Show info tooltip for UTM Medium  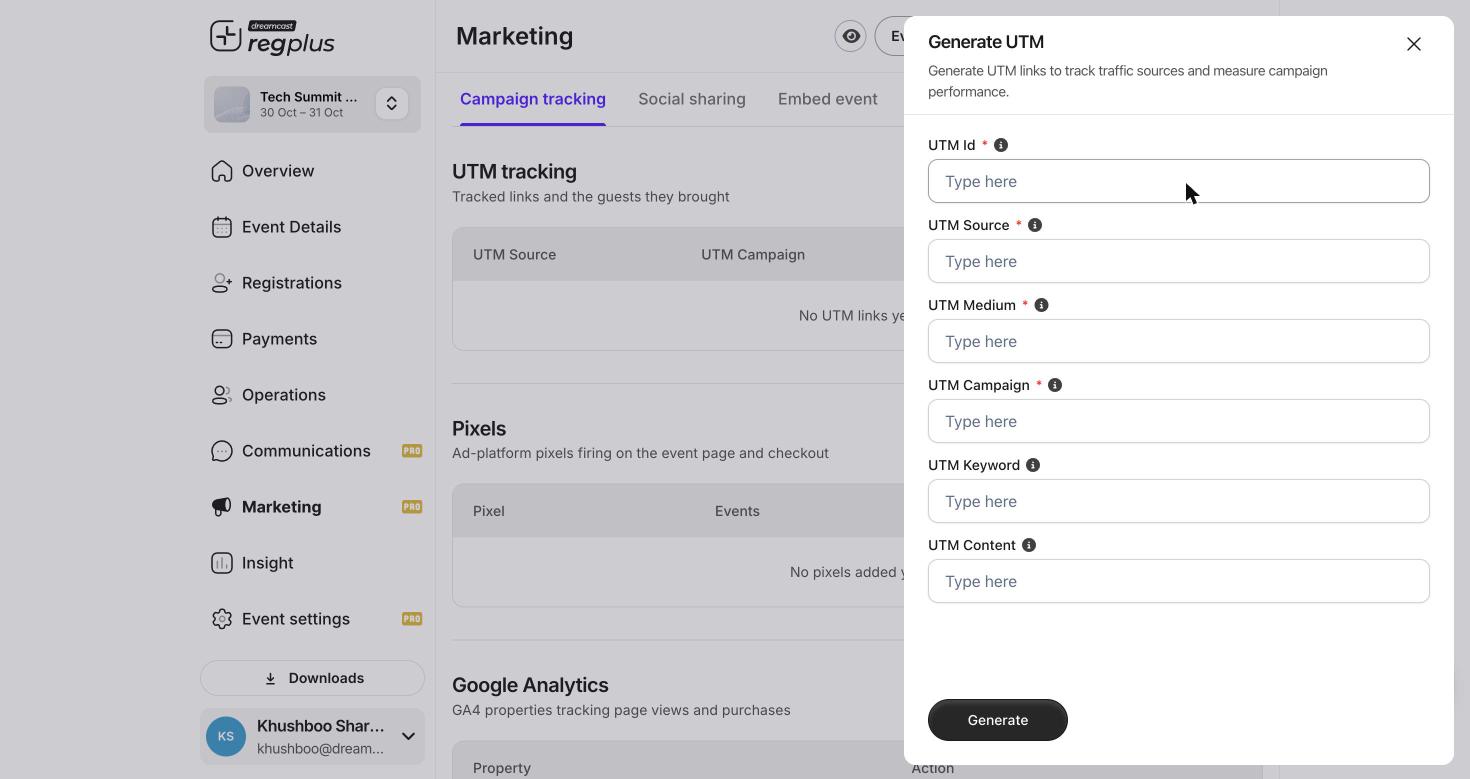(x=1041, y=305)
